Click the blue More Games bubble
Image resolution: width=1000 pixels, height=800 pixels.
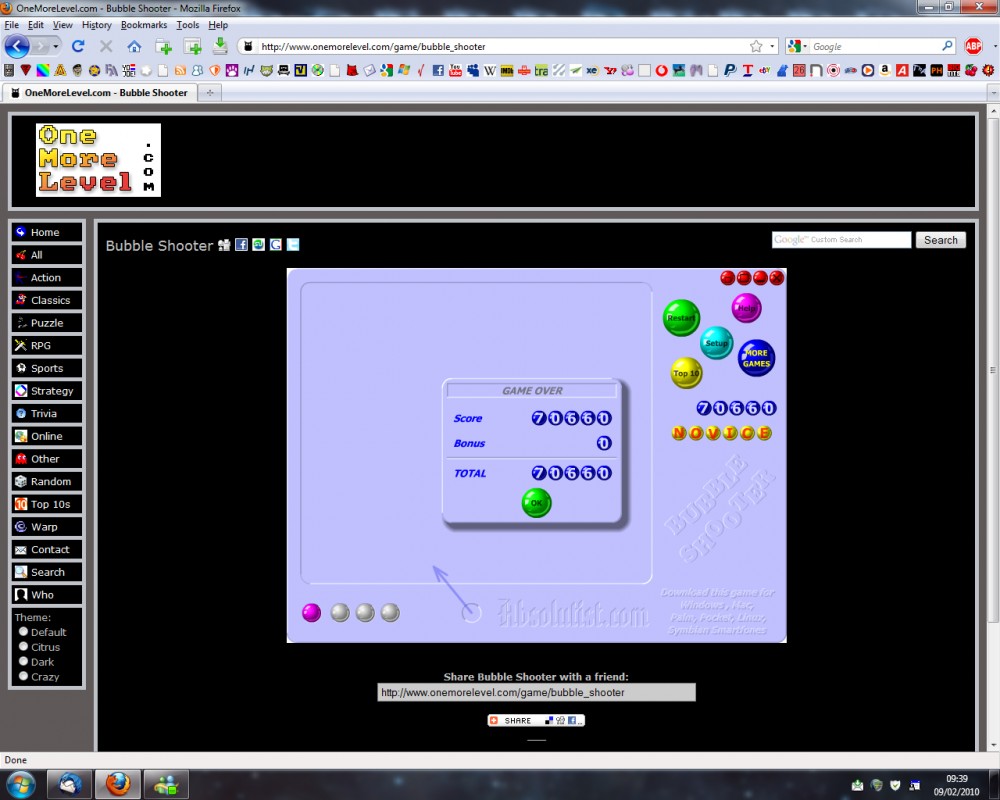tap(756, 358)
